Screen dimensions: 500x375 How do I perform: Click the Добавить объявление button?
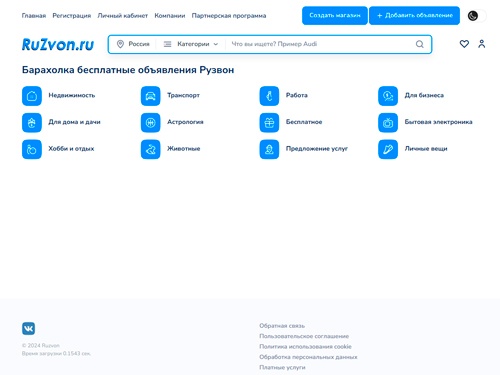[414, 15]
